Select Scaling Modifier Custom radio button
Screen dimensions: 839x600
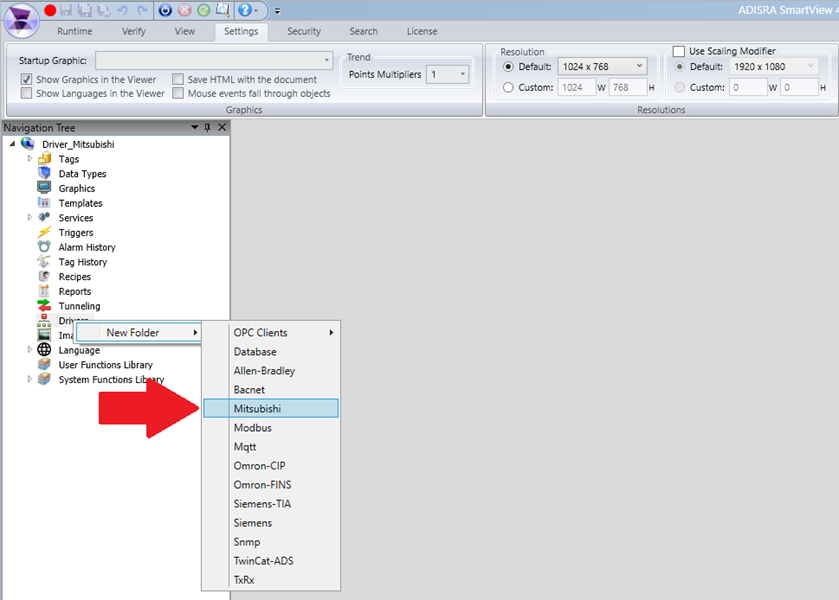[680, 87]
